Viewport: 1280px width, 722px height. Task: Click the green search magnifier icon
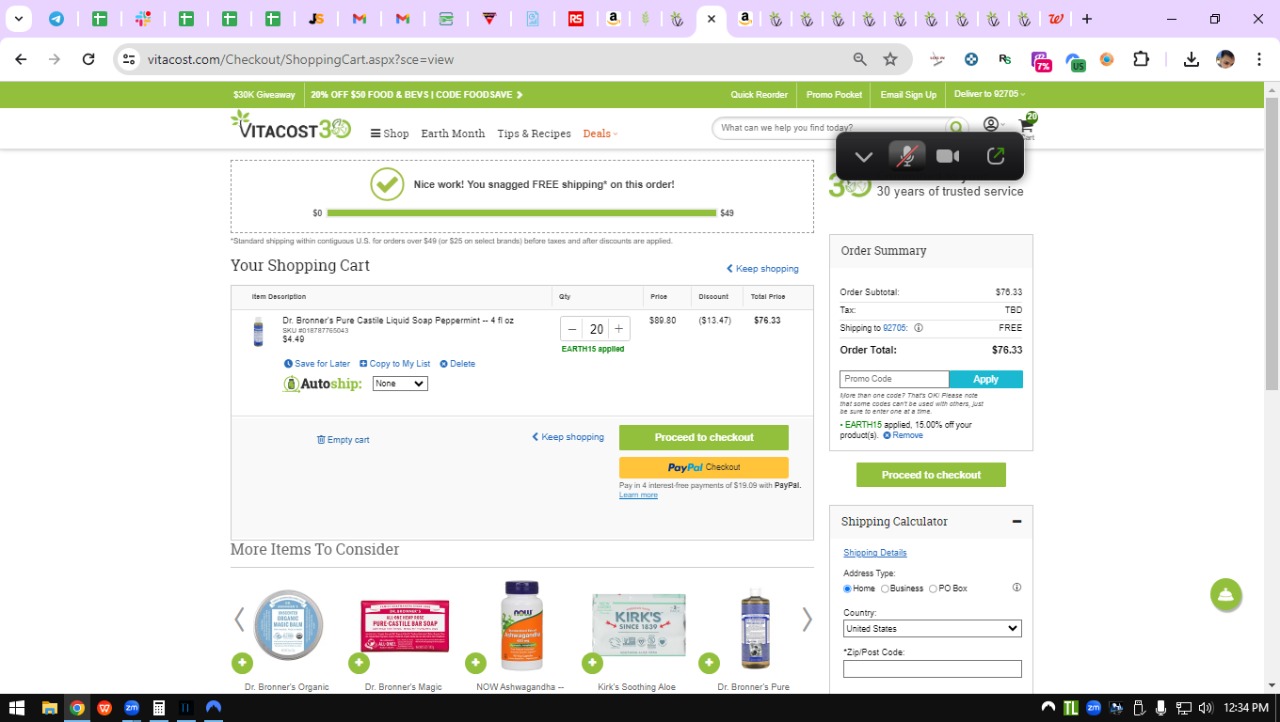[957, 128]
